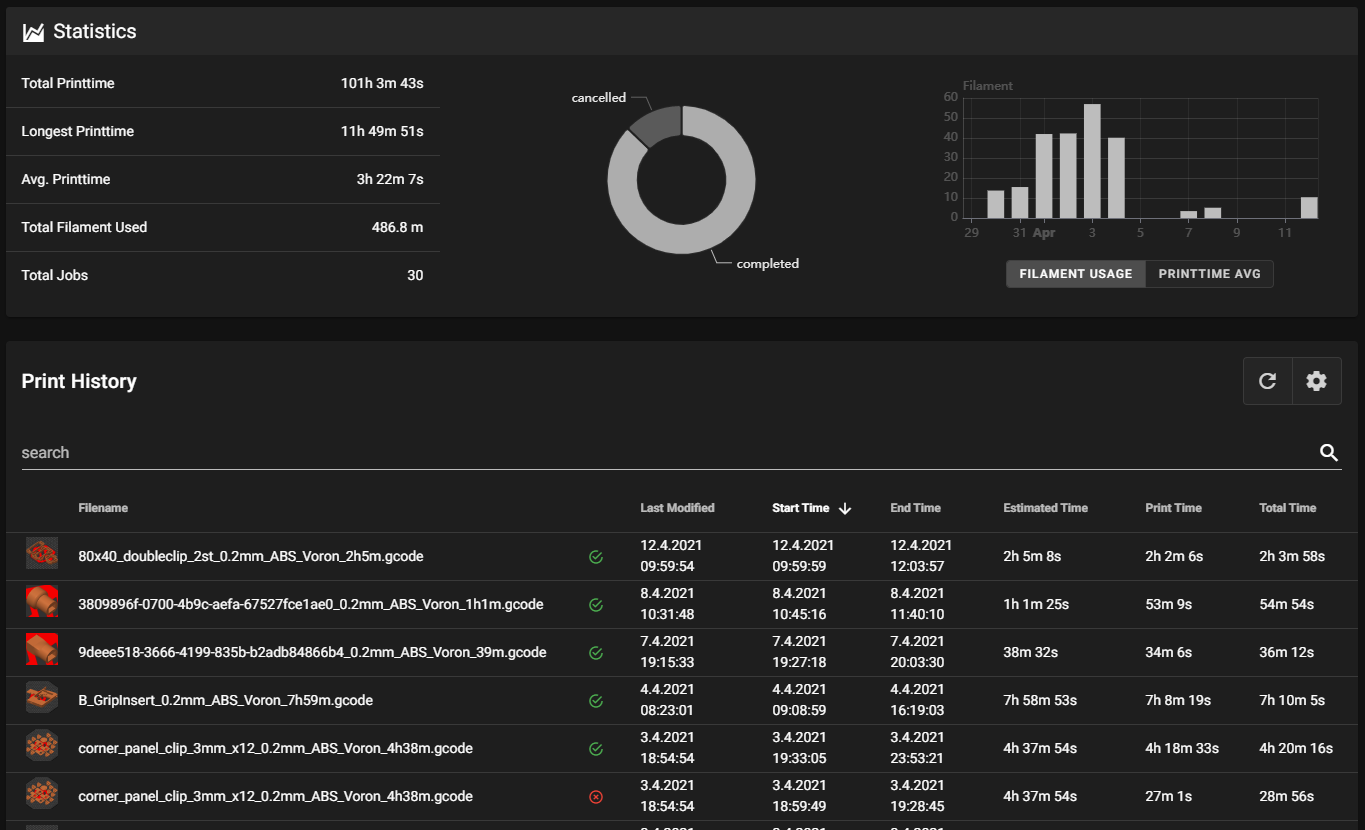This screenshot has width=1365, height=830.
Task: Switch chart to Printtime Avg
Action: [x=1209, y=274]
